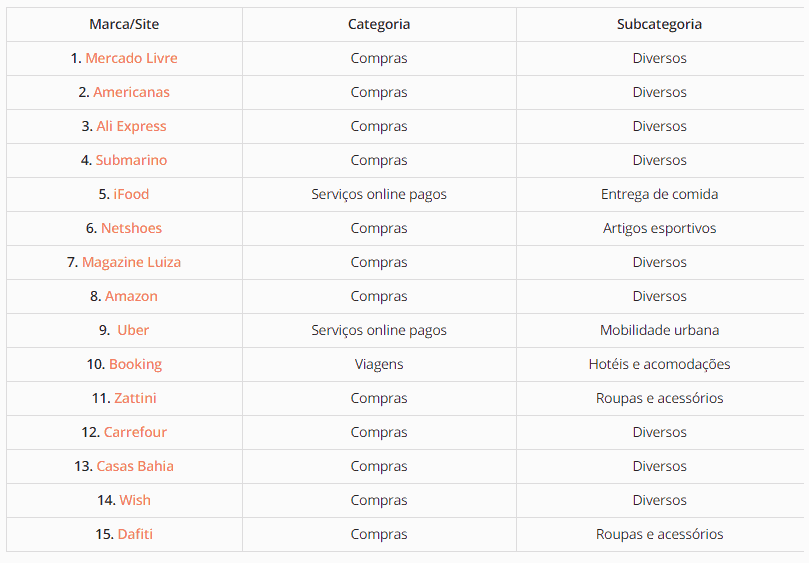Select the Categoria column header

[379, 24]
